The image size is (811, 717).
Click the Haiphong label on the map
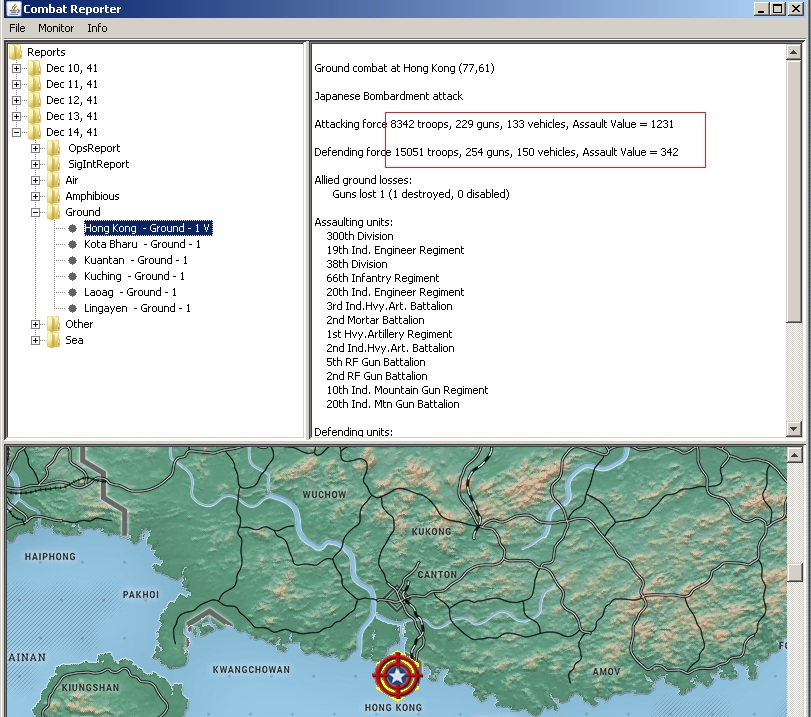(50, 557)
